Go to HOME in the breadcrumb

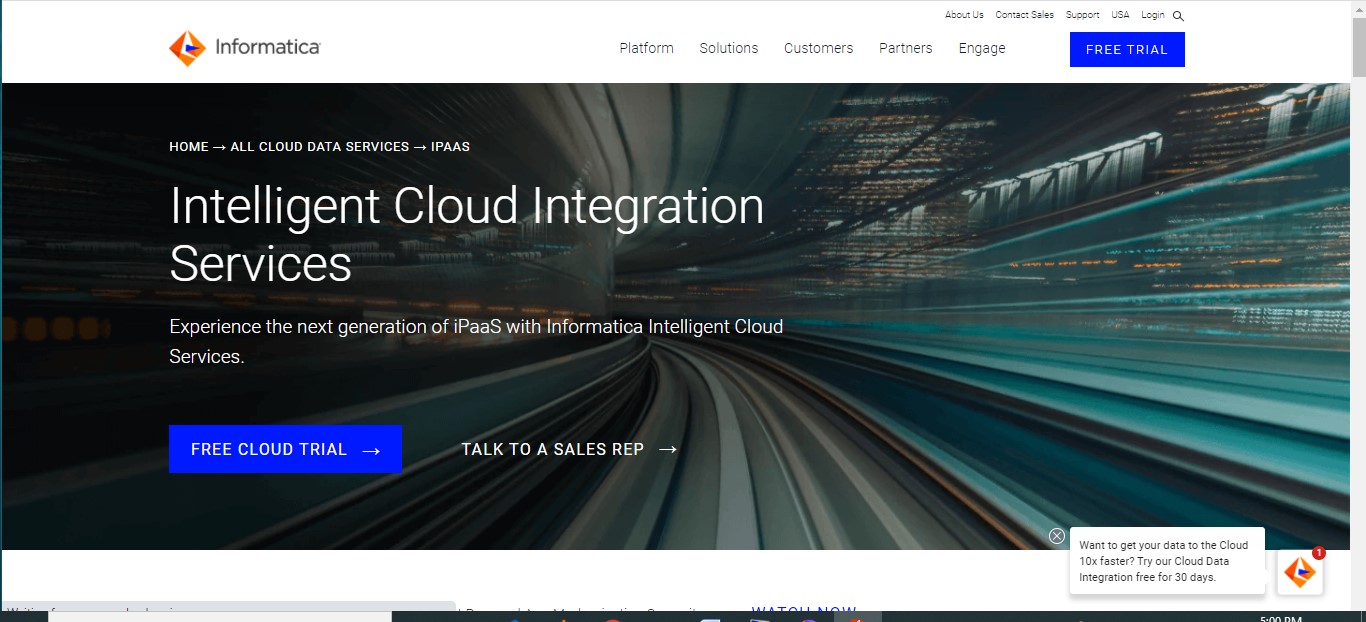189,146
